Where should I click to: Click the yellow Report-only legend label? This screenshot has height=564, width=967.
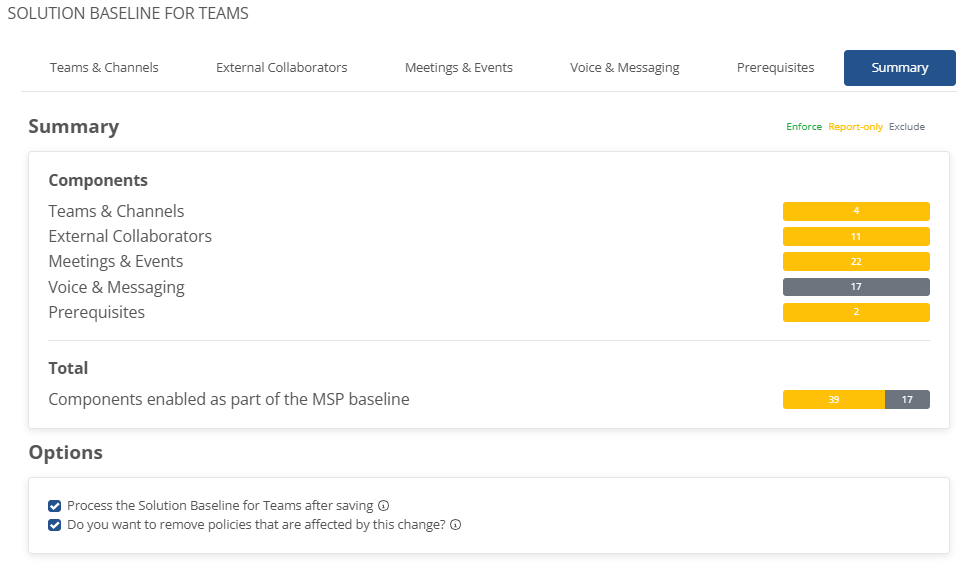855,126
